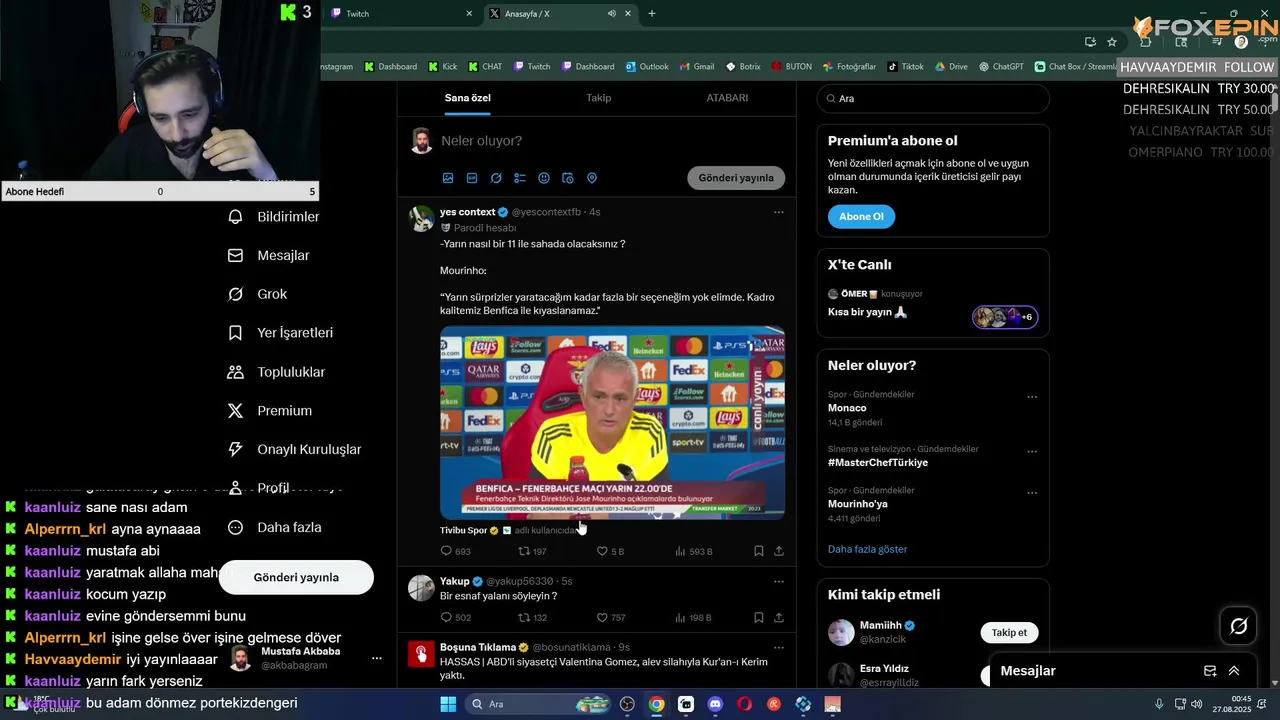Open Mesajlar in the sidebar
Viewport: 1280px width, 720px height.
point(268,256)
